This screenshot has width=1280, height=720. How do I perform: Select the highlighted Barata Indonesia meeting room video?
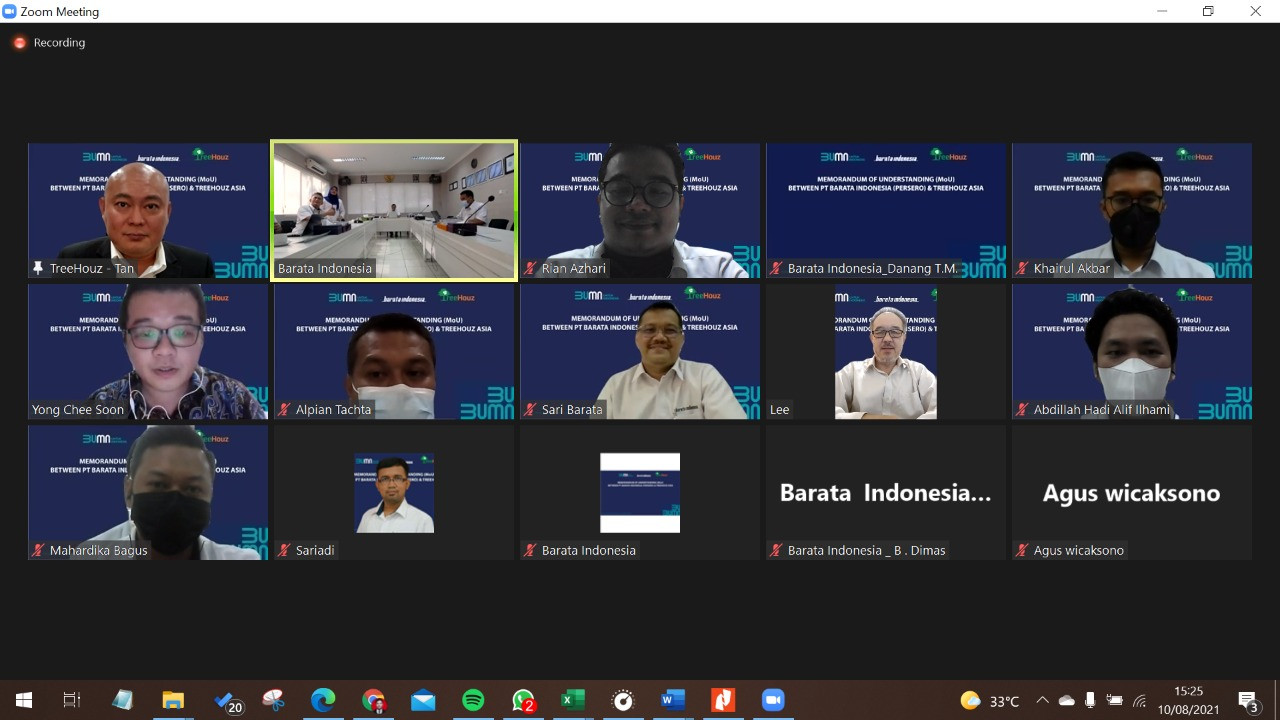[394, 210]
